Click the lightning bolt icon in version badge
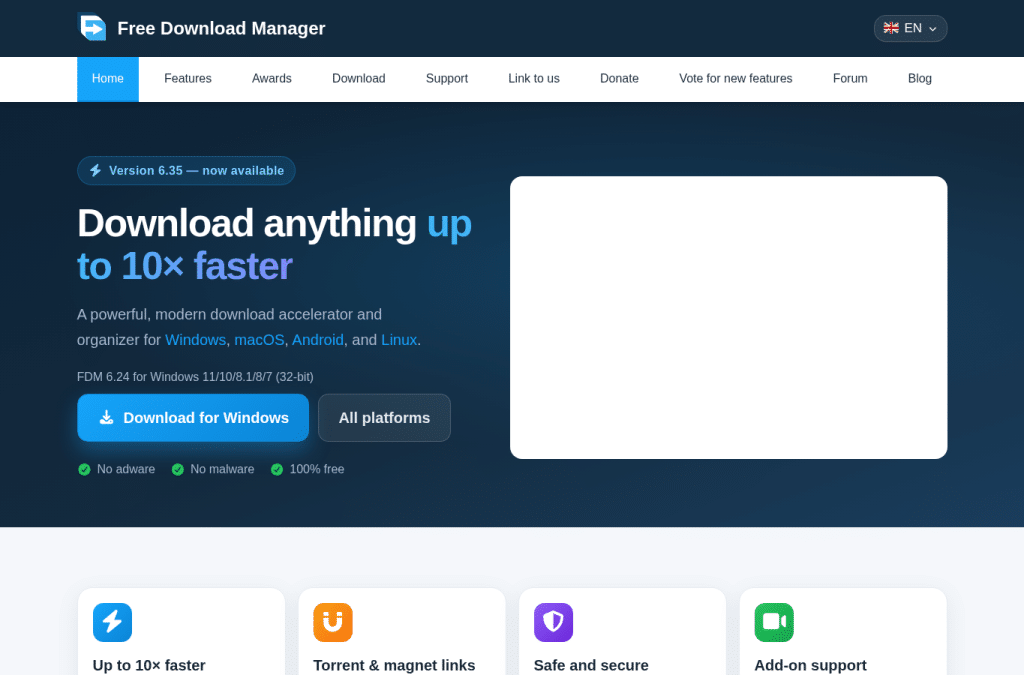The width and height of the screenshot is (1024, 675). (95, 170)
